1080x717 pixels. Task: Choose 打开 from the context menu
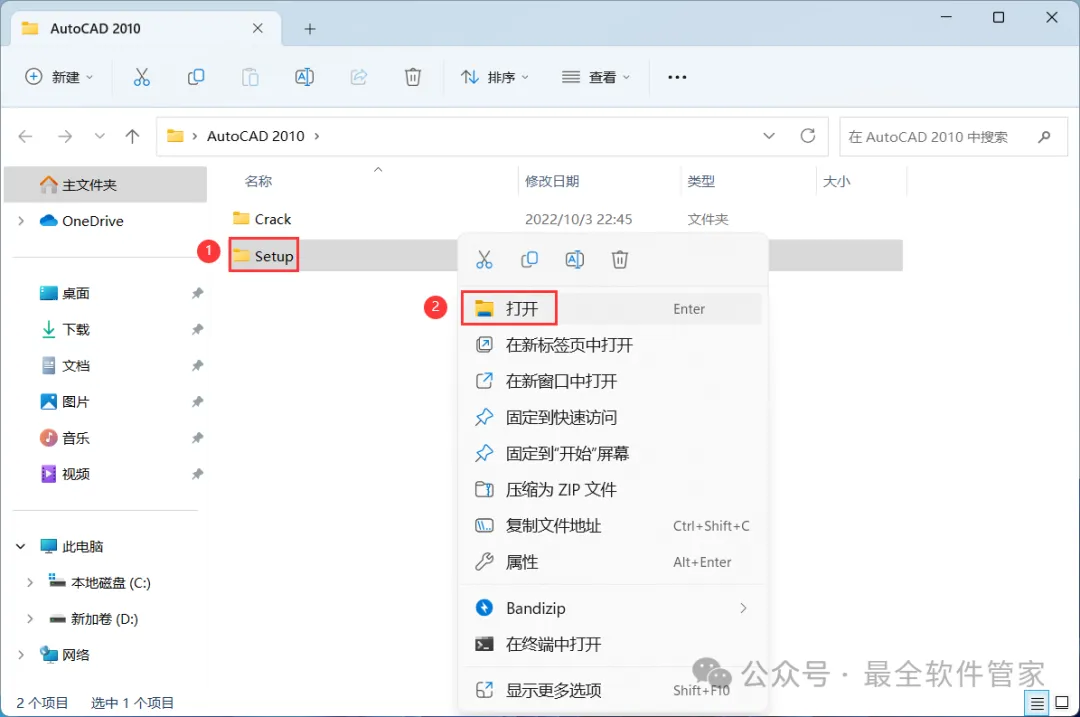(612, 309)
